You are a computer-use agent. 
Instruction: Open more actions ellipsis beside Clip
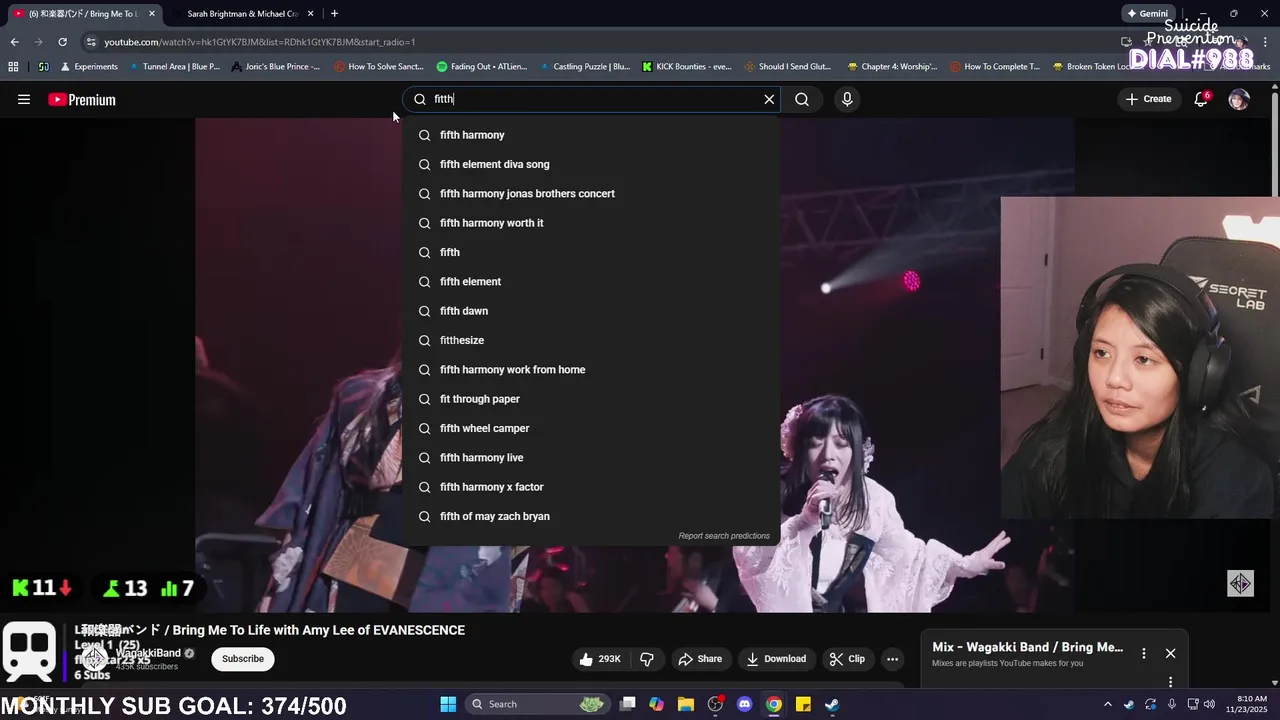(x=892, y=659)
